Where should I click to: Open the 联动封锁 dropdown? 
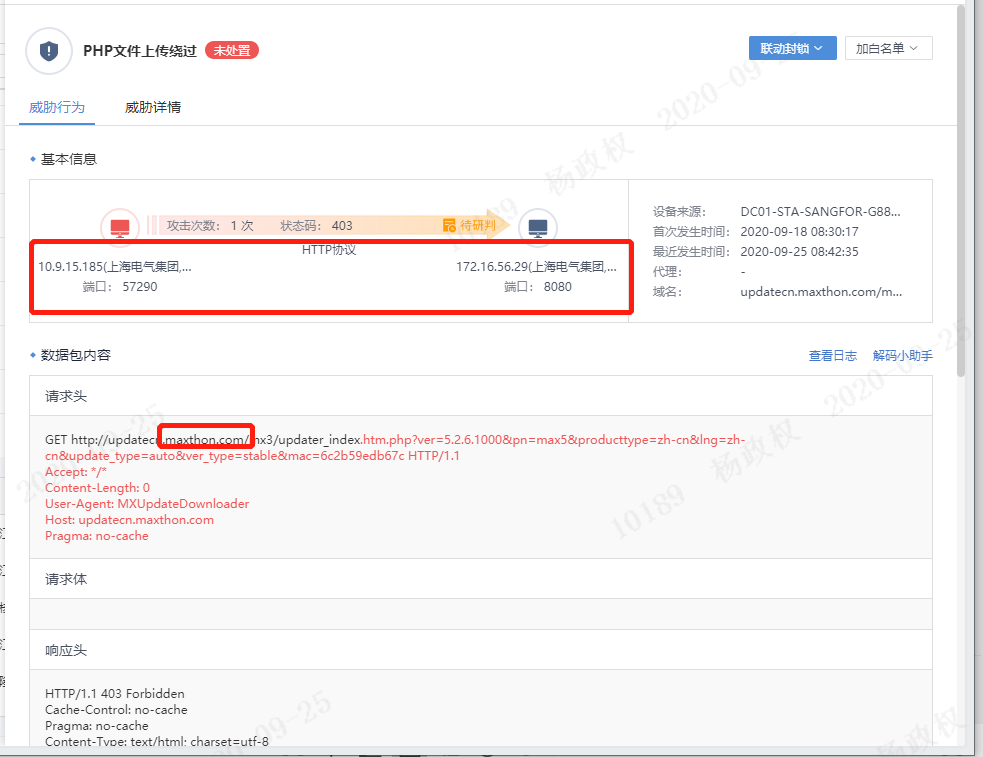coord(792,48)
